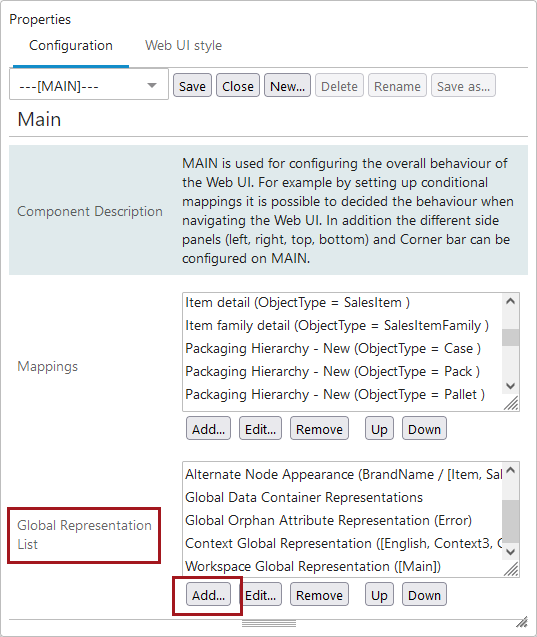Click Add... under Global Representation List
The height and width of the screenshot is (637, 537).
coord(208,595)
